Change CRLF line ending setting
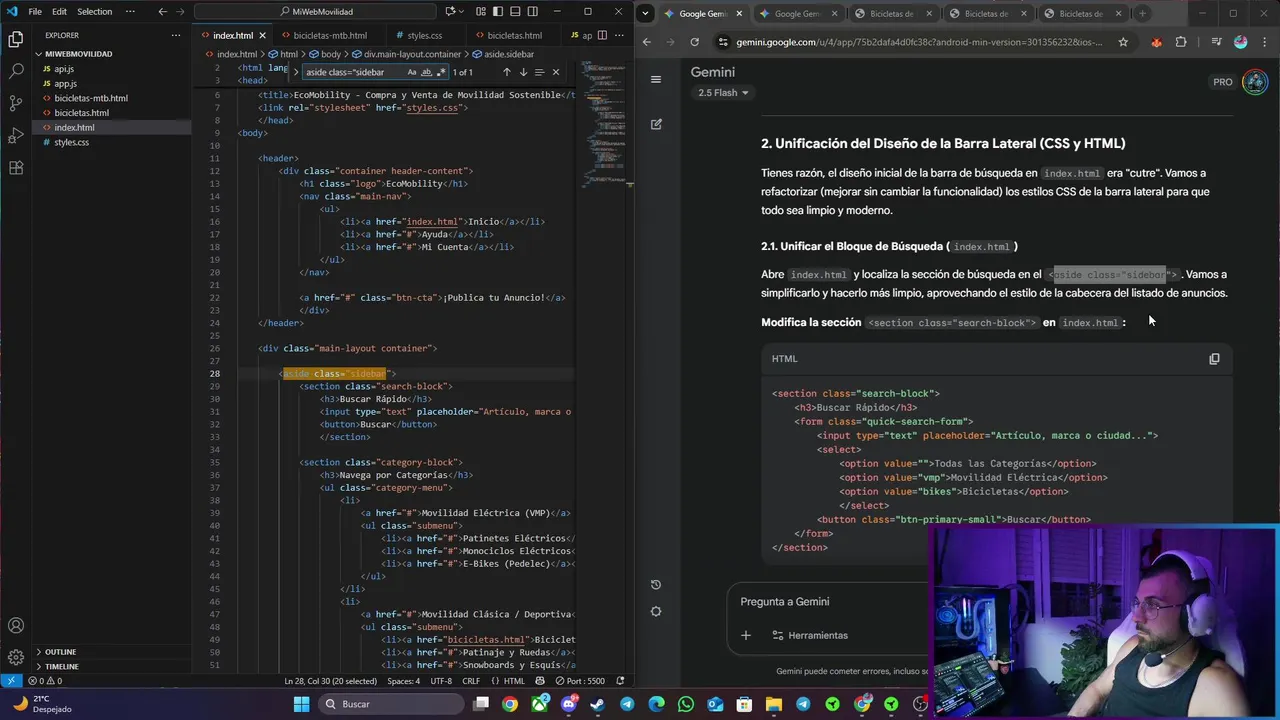Image resolution: width=1280 pixels, height=720 pixels. click(470, 681)
